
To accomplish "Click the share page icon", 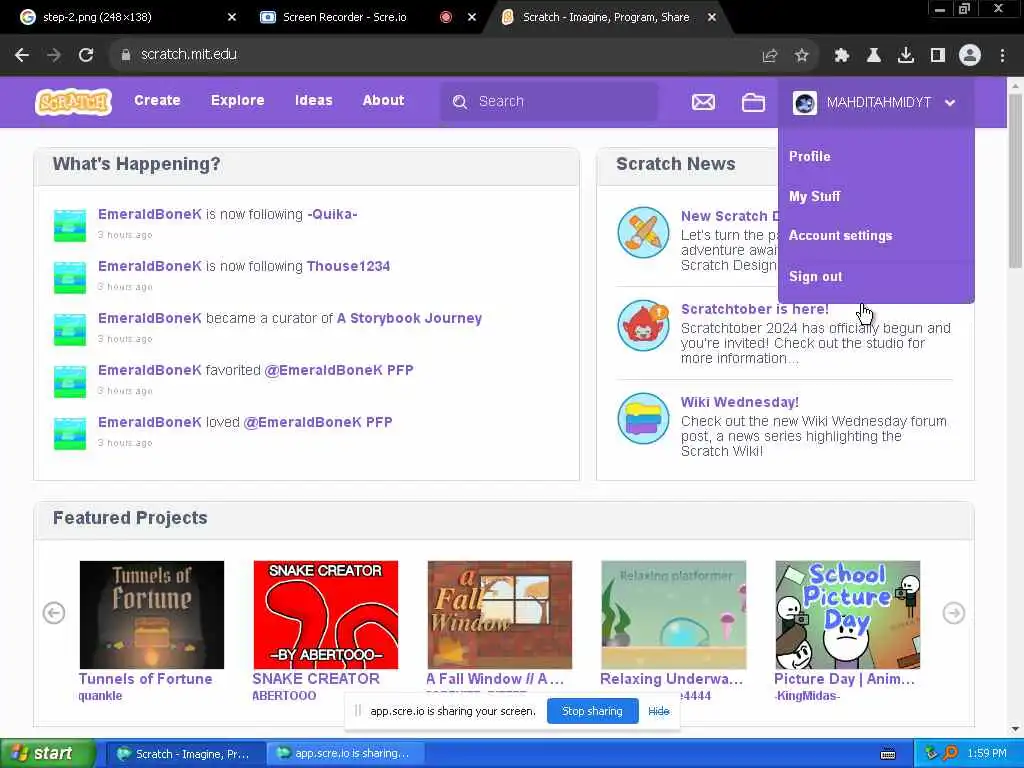I will [x=770, y=56].
